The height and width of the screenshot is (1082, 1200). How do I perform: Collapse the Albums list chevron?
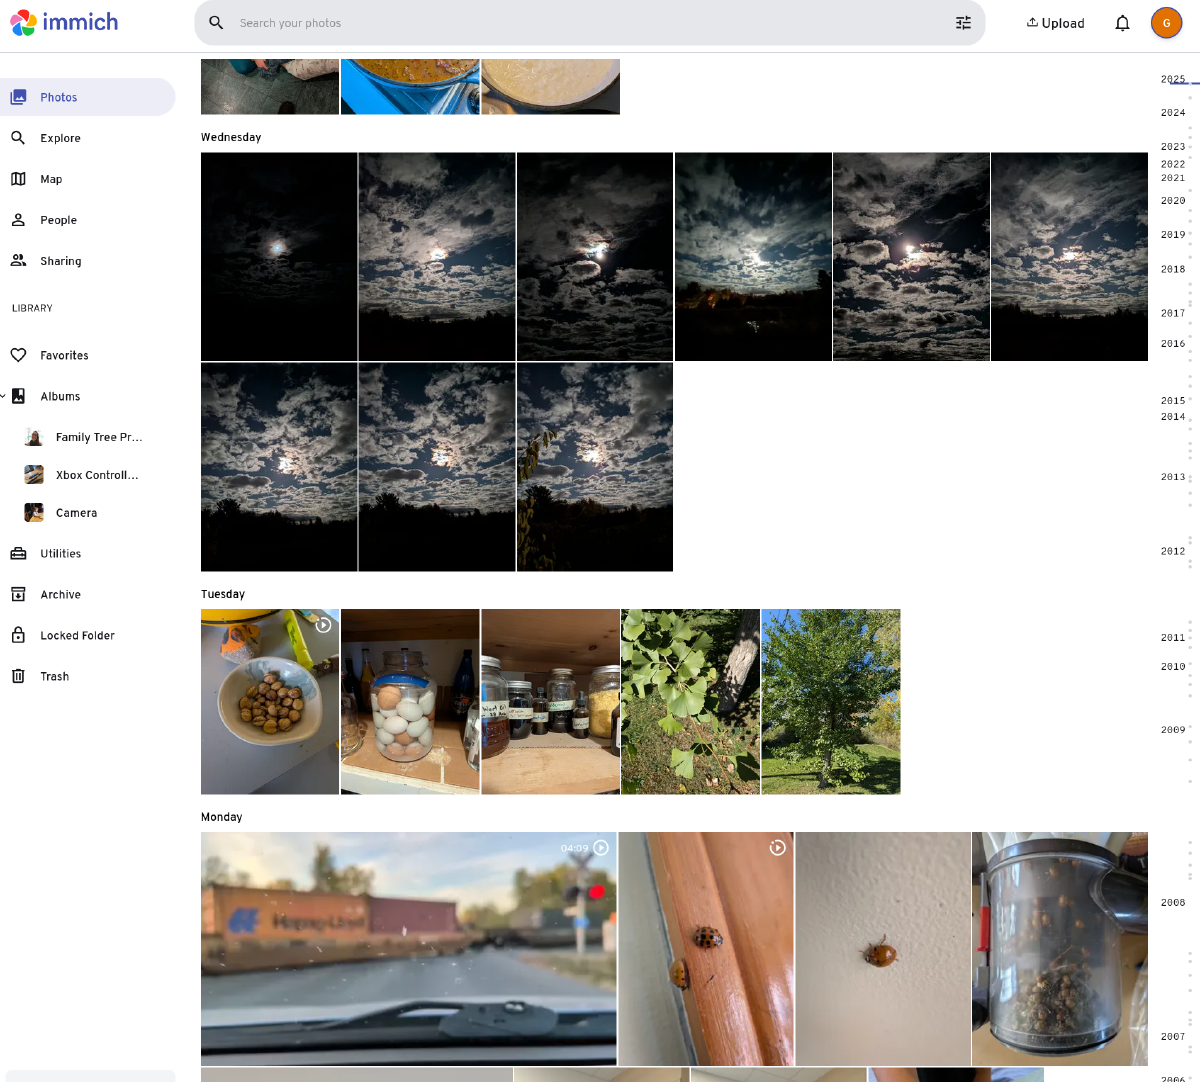[x=4, y=397]
